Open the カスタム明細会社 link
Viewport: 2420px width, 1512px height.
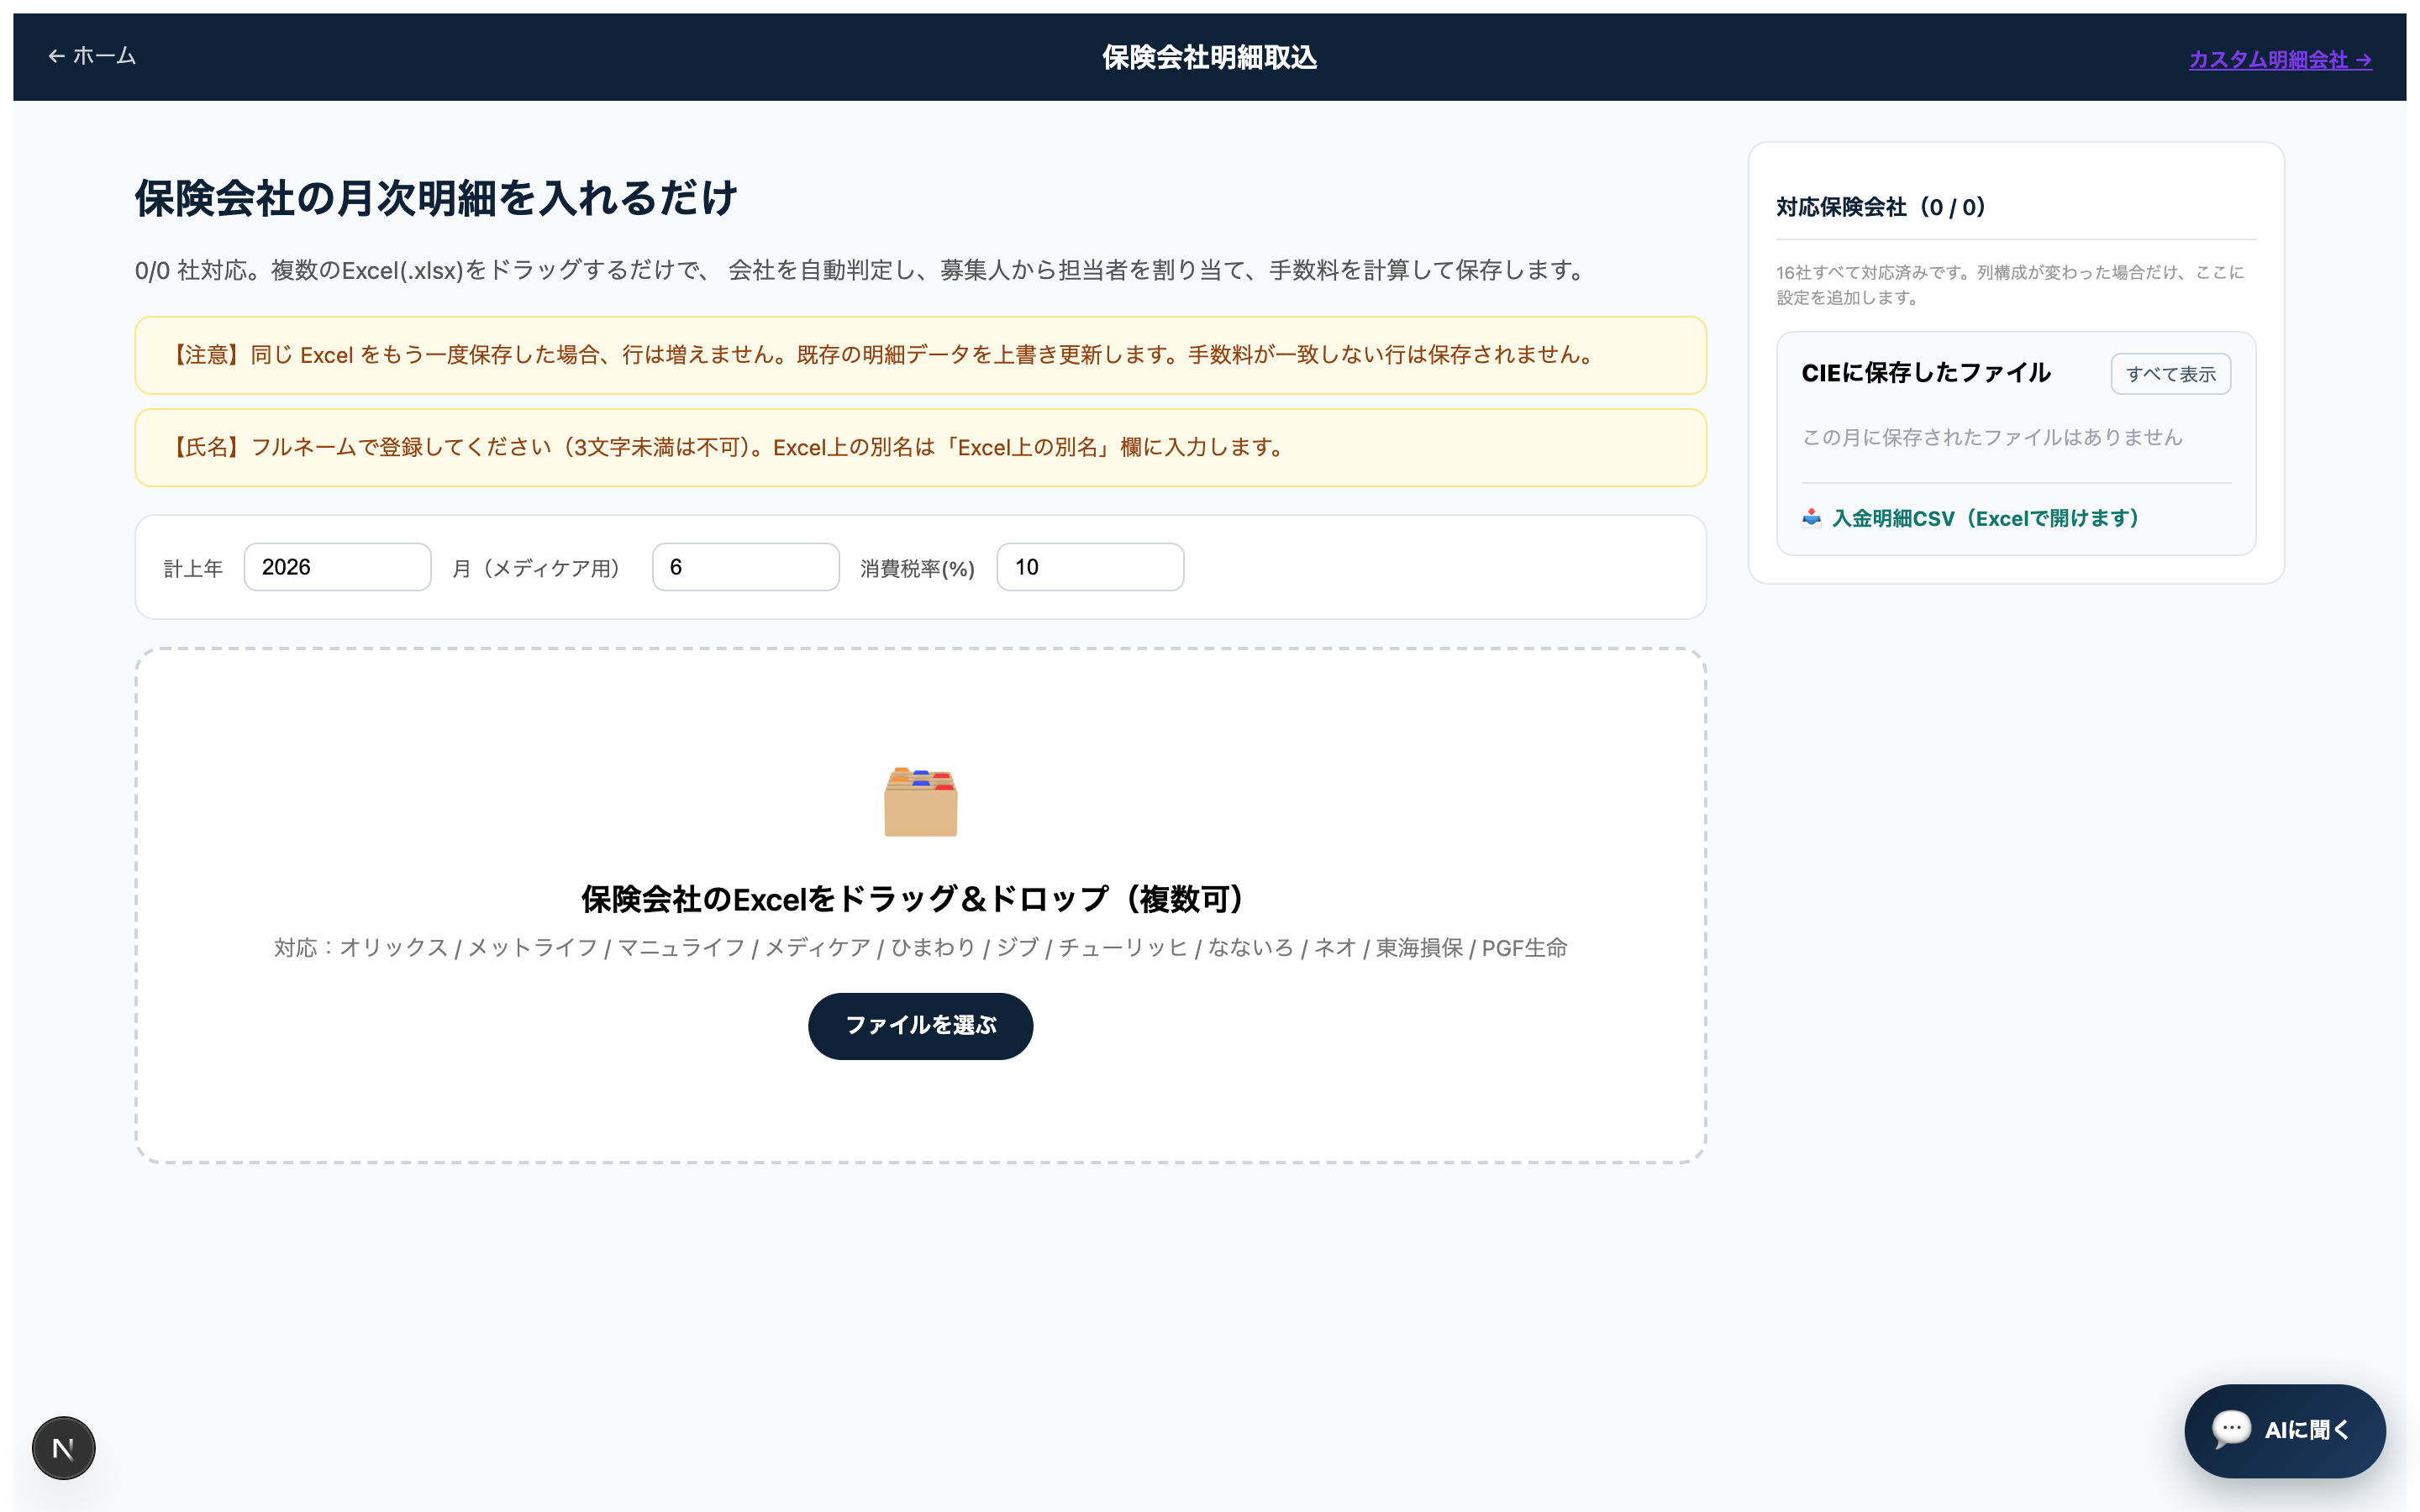pyautogui.click(x=2280, y=59)
